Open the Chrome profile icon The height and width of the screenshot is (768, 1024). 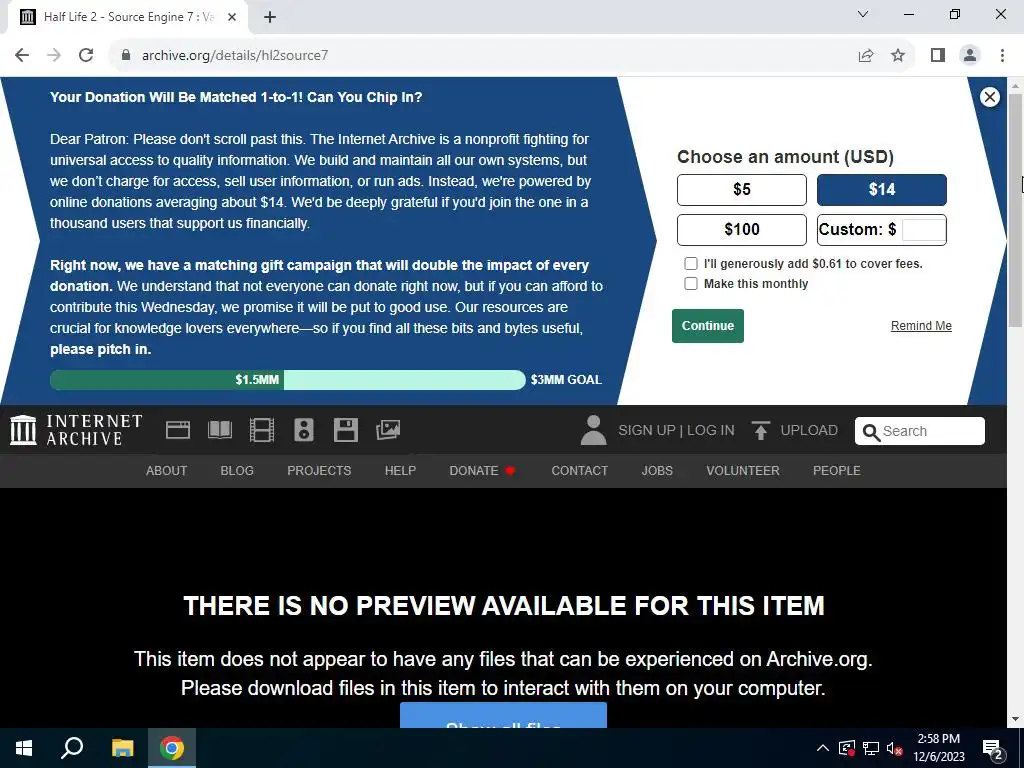[x=970, y=56]
